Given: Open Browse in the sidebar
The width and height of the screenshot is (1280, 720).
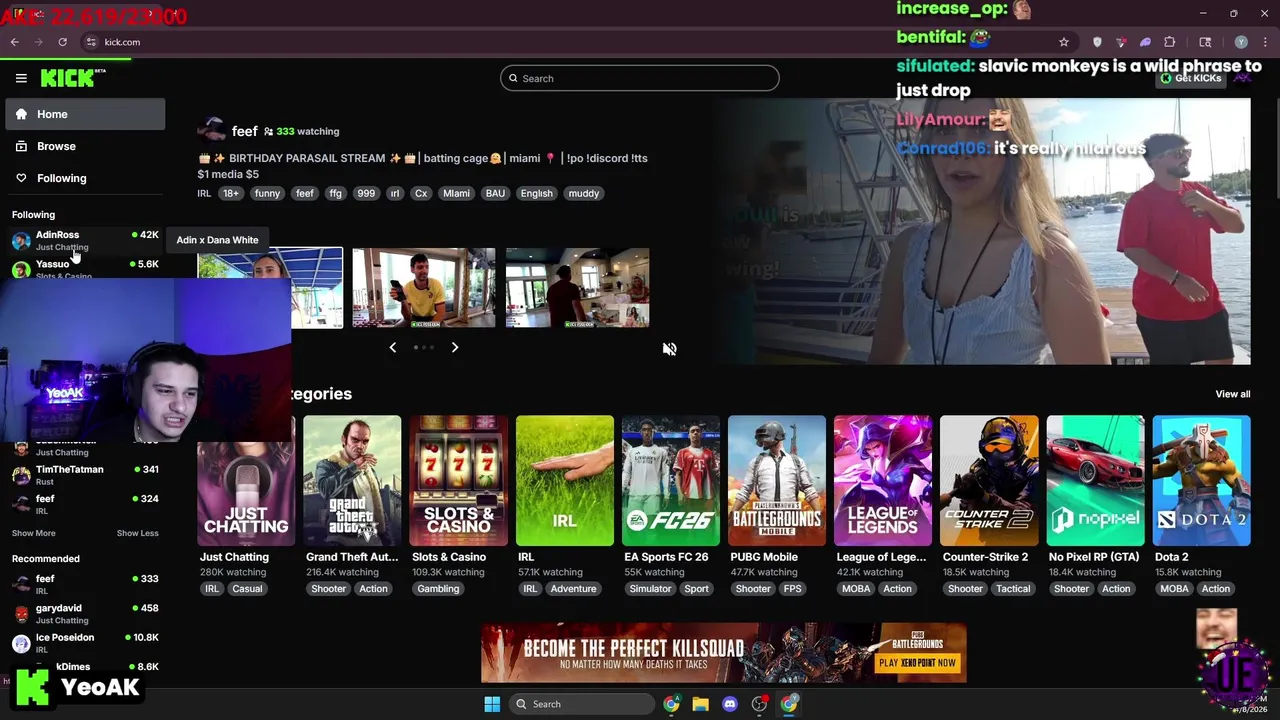Looking at the screenshot, I should point(85,146).
